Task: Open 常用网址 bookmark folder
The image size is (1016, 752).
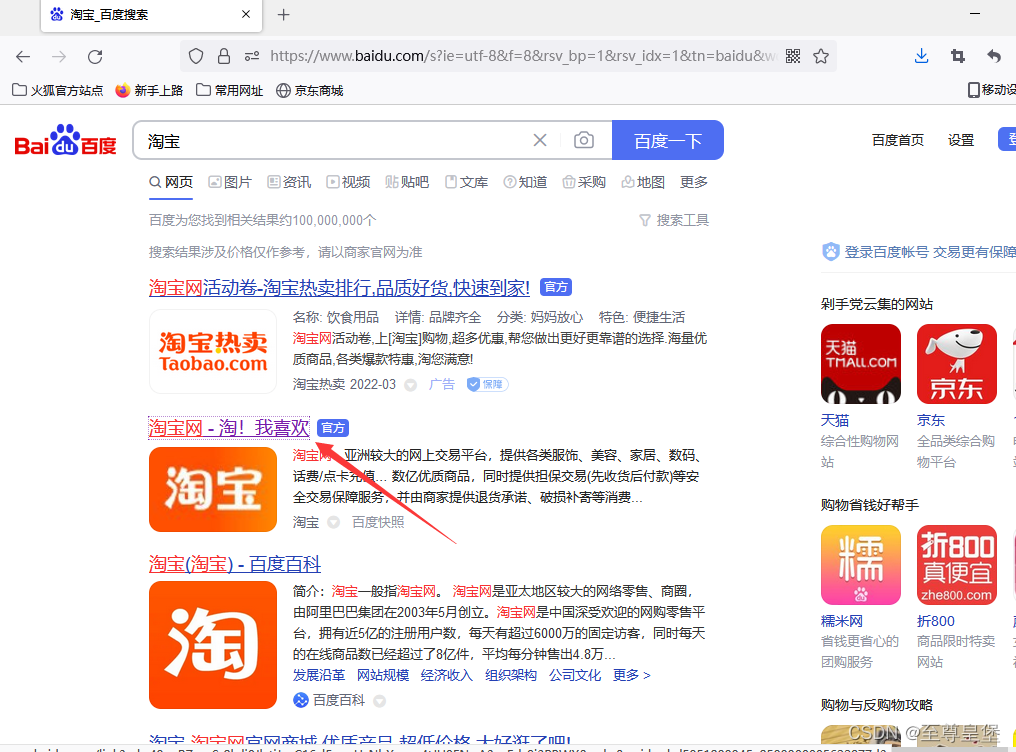Action: 229,90
